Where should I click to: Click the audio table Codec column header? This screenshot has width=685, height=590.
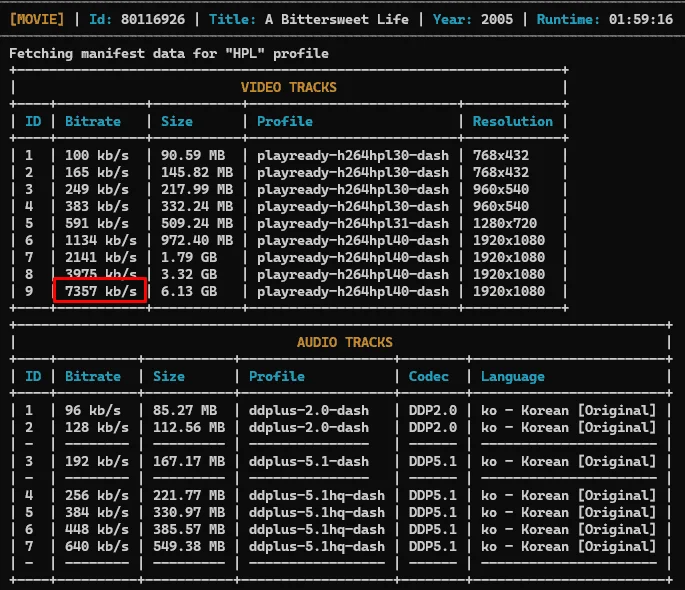coord(429,376)
